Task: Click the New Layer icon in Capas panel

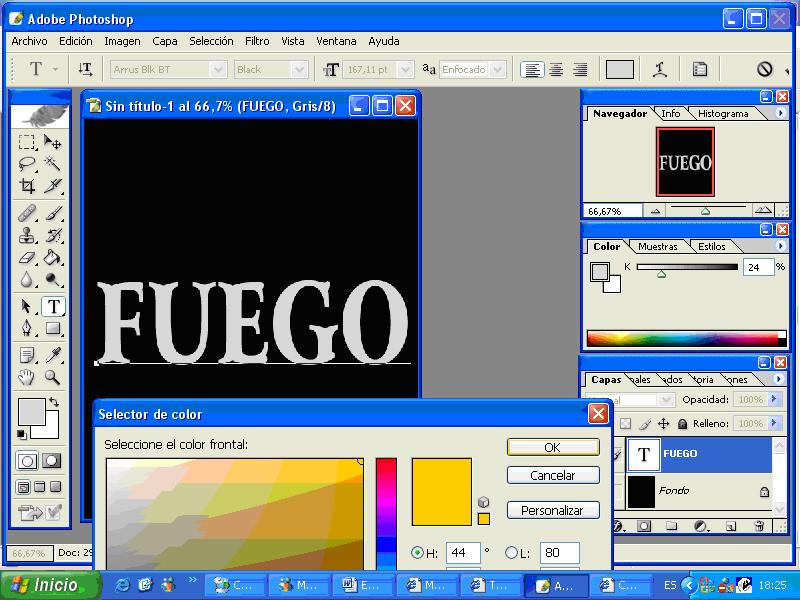Action: pos(729,524)
